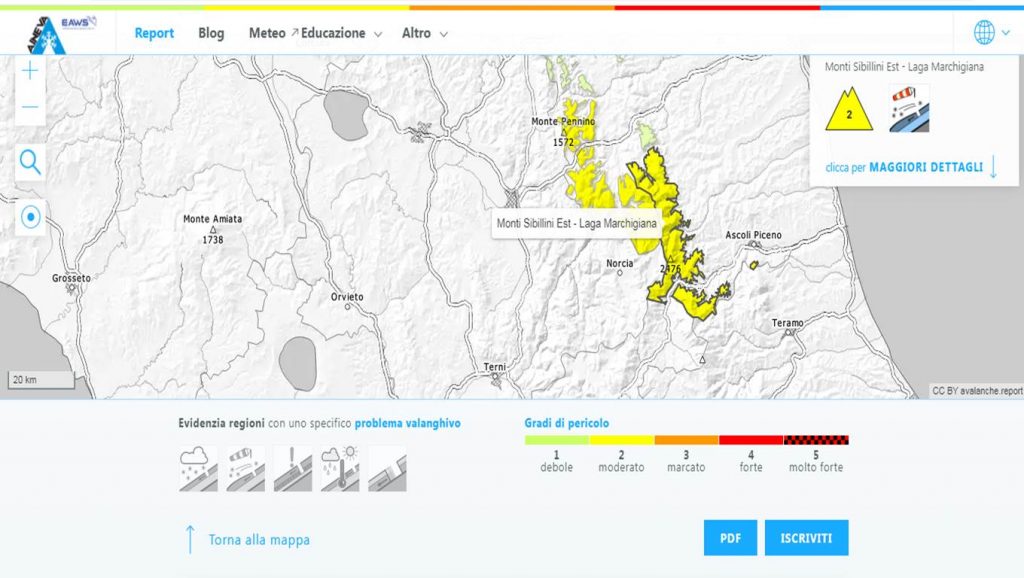Download the bulletin as PDF
The height and width of the screenshot is (578, 1024).
click(x=730, y=538)
